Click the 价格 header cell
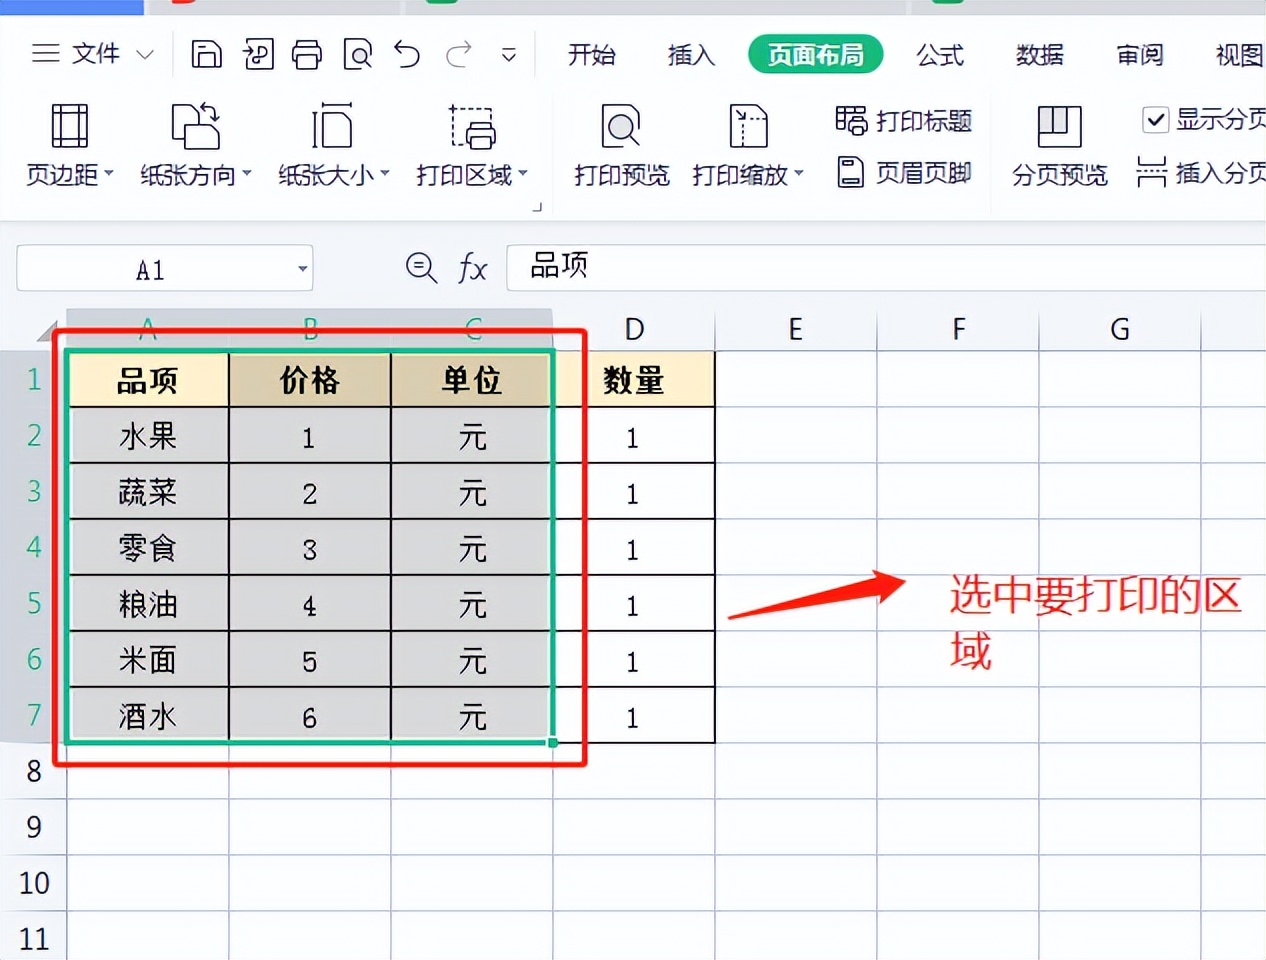The height and width of the screenshot is (960, 1266). point(310,379)
